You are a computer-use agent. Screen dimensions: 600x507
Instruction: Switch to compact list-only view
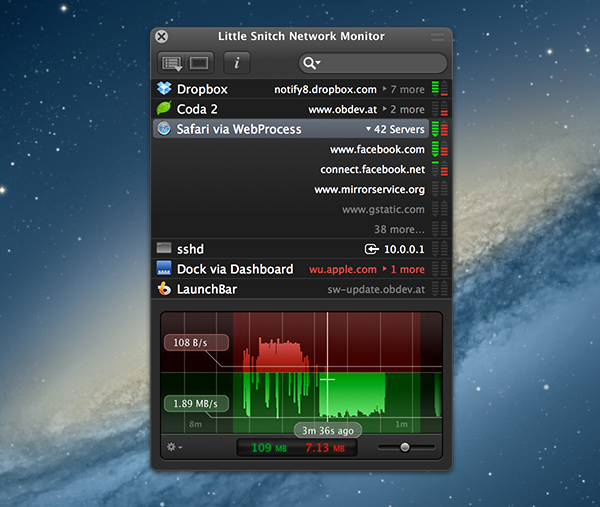click(199, 63)
